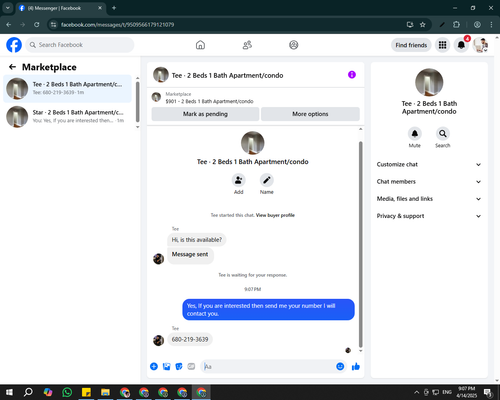
Task: Choose a GIF from the composer
Action: pyautogui.click(x=191, y=367)
